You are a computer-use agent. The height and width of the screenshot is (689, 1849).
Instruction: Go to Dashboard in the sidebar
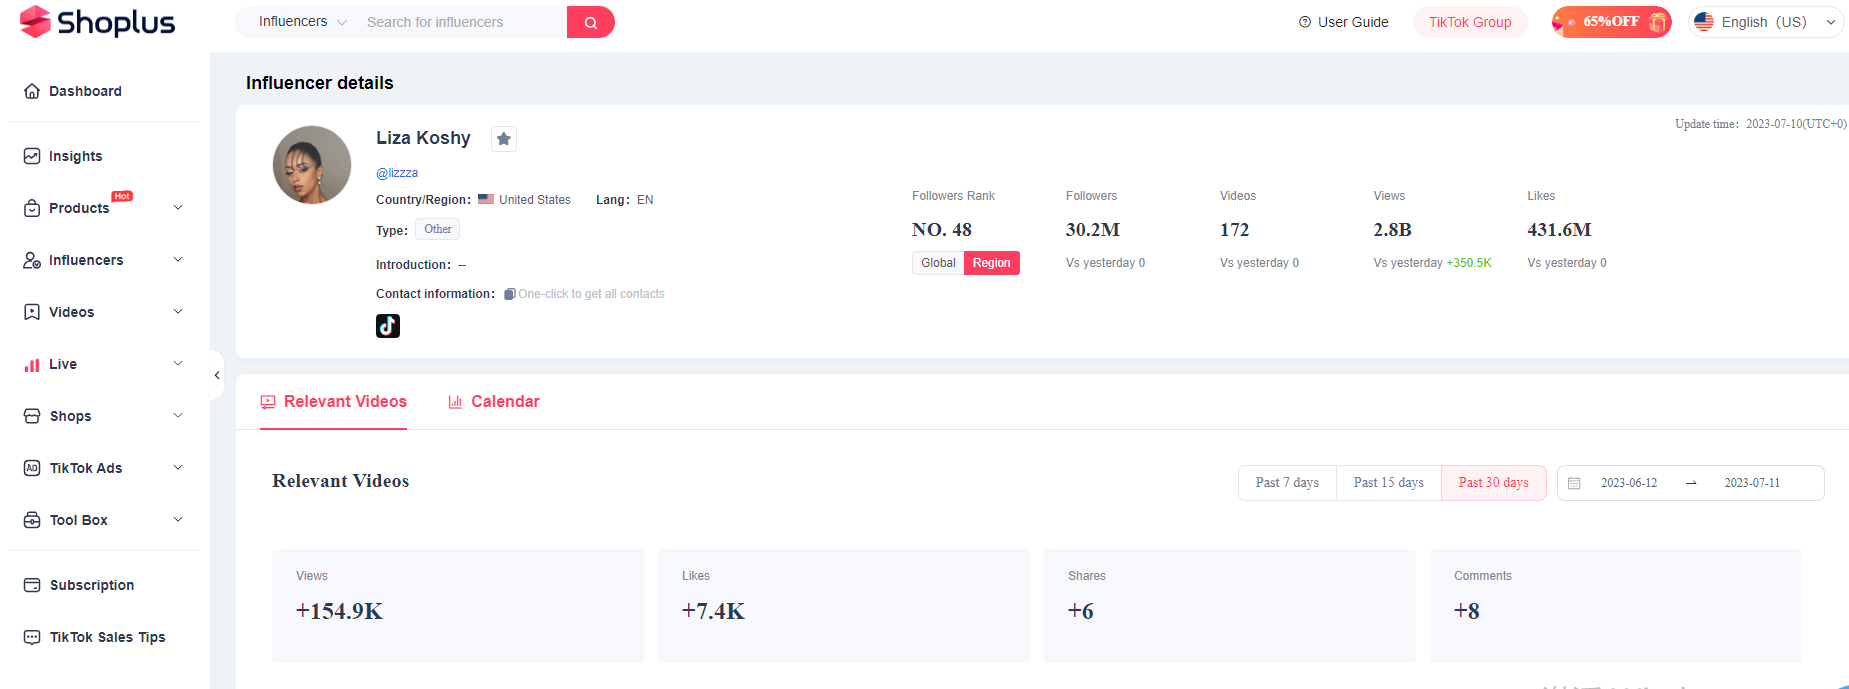[x=85, y=91]
